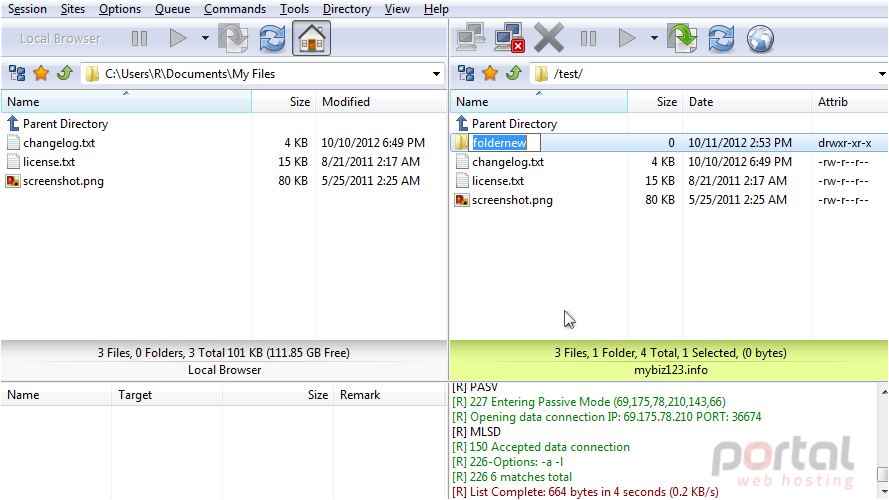Viewport: 889px width, 500px height.
Task: Click the local pane Pause transfer icon
Action: 139,39
